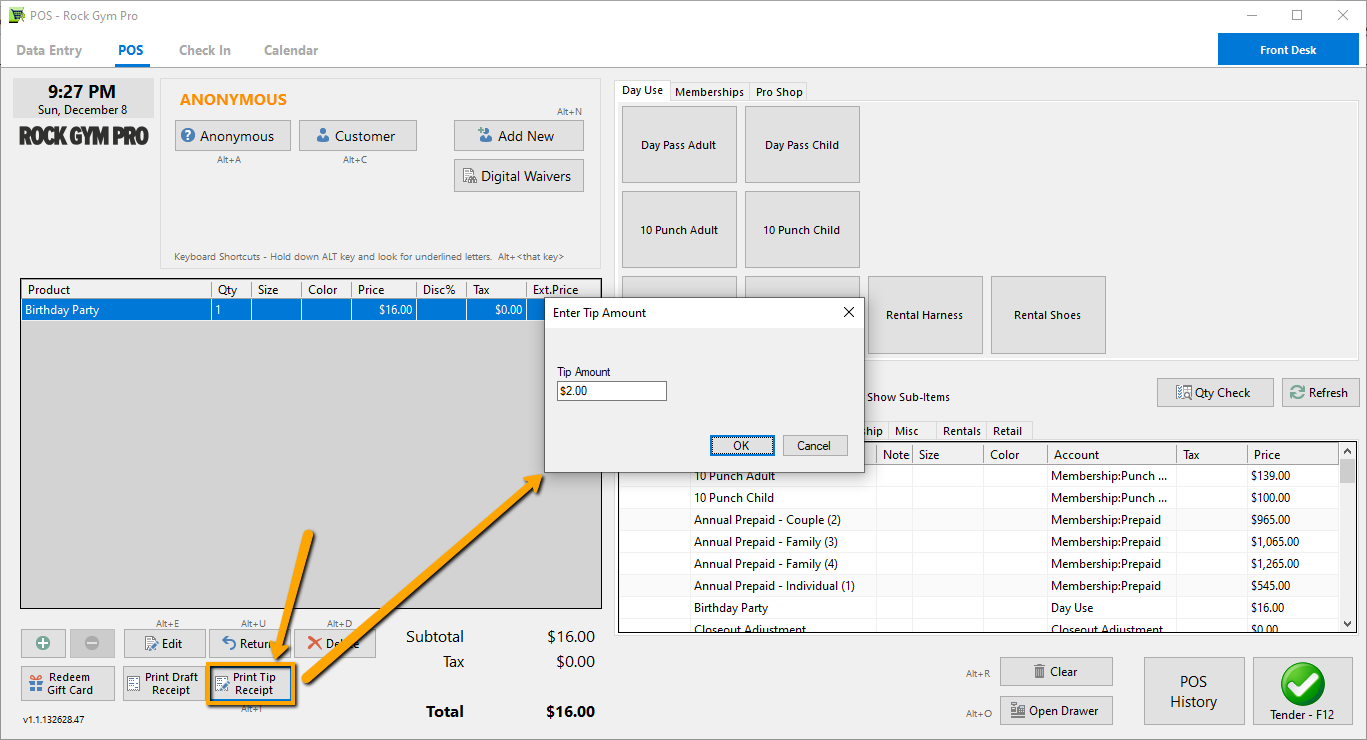Screen dimensions: 1367x740
Task: Add Day Pass Child to sale
Action: pos(802,145)
